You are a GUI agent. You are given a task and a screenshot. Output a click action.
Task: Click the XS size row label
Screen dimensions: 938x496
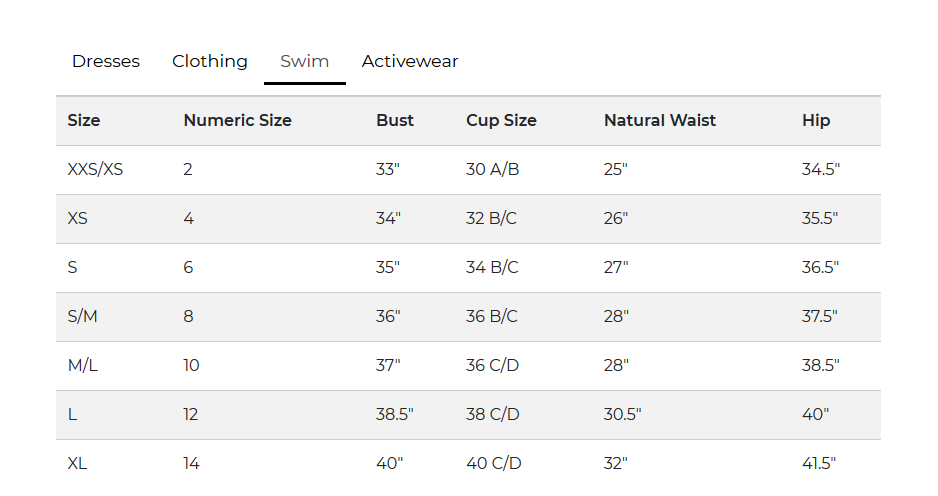(x=77, y=218)
